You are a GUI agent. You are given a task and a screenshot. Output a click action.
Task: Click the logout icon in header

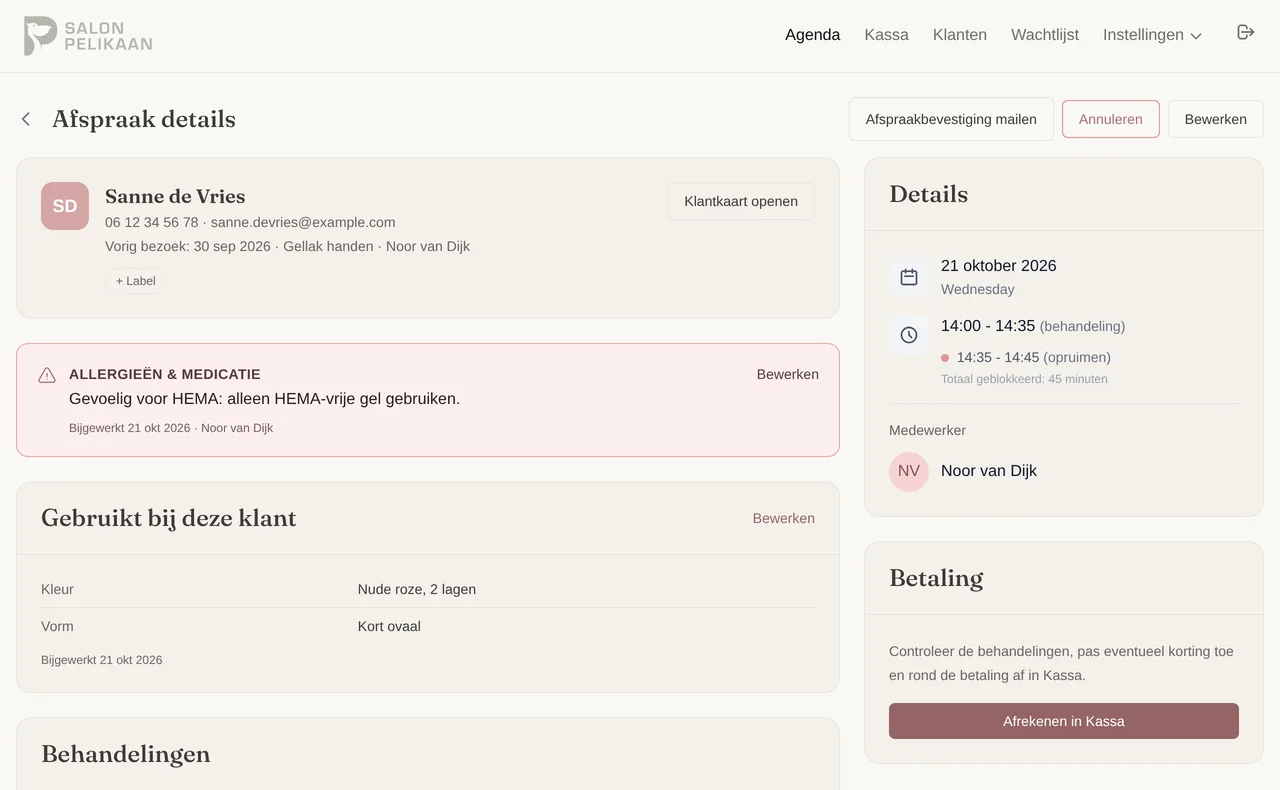click(x=1245, y=33)
